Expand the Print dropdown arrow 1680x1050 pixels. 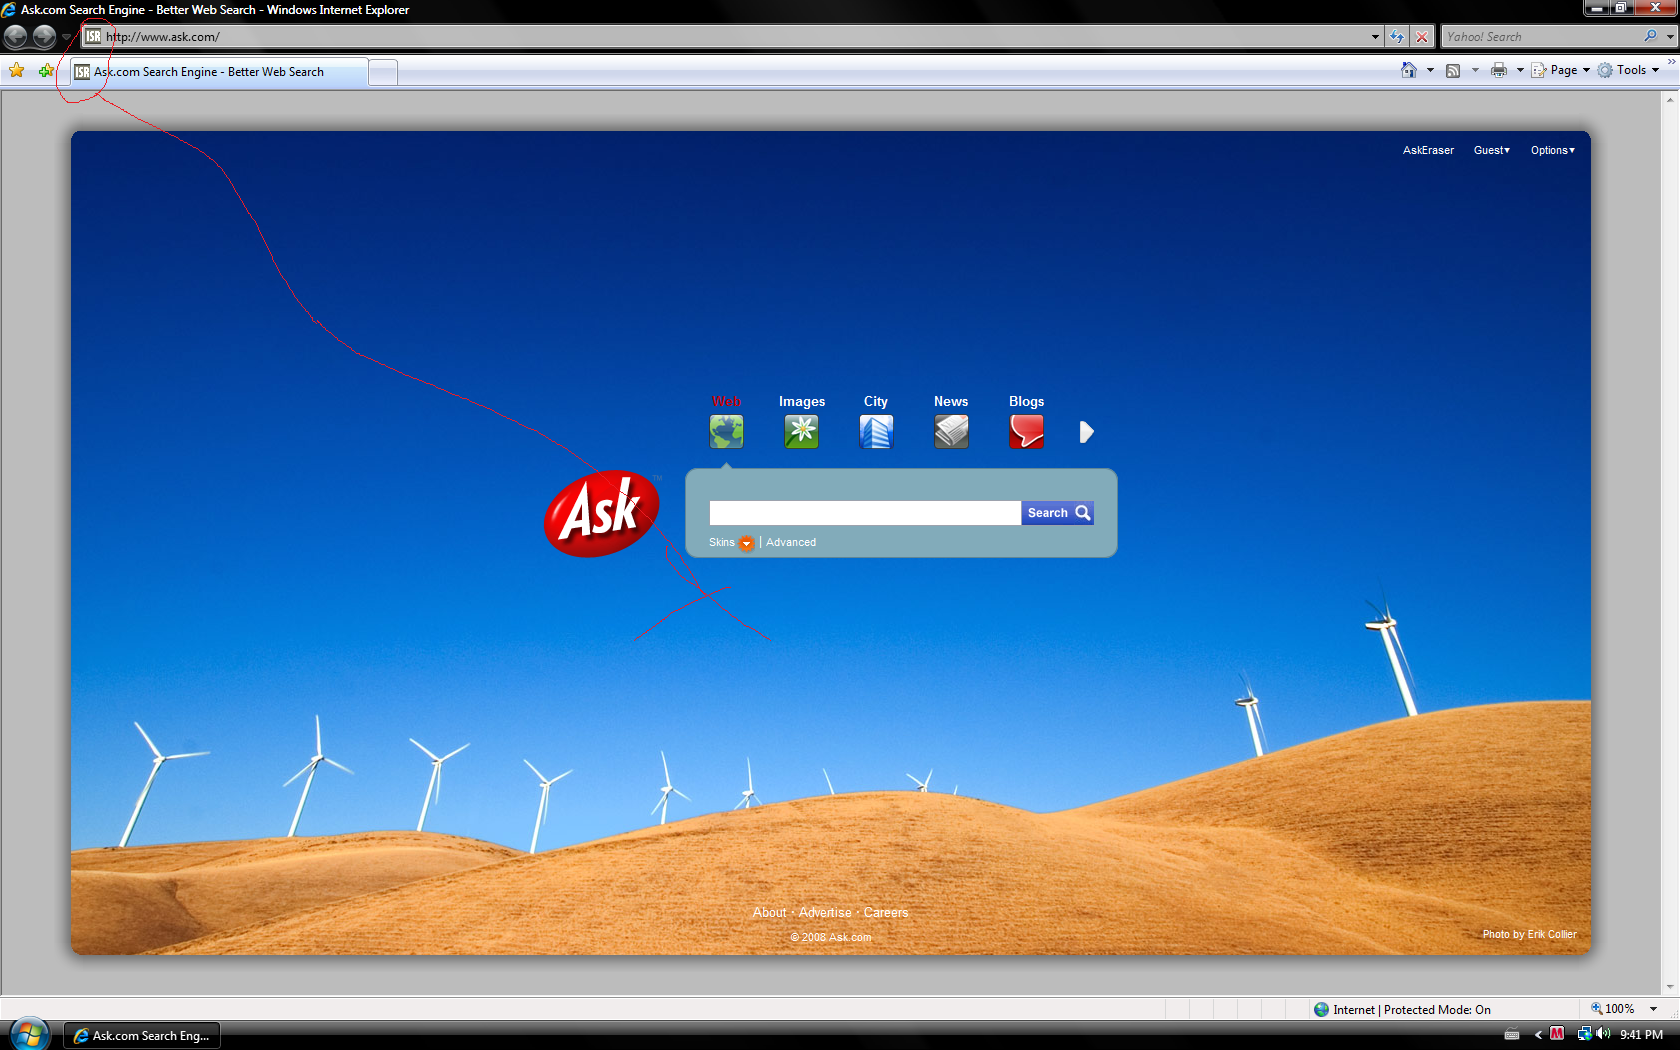pyautogui.click(x=1520, y=70)
